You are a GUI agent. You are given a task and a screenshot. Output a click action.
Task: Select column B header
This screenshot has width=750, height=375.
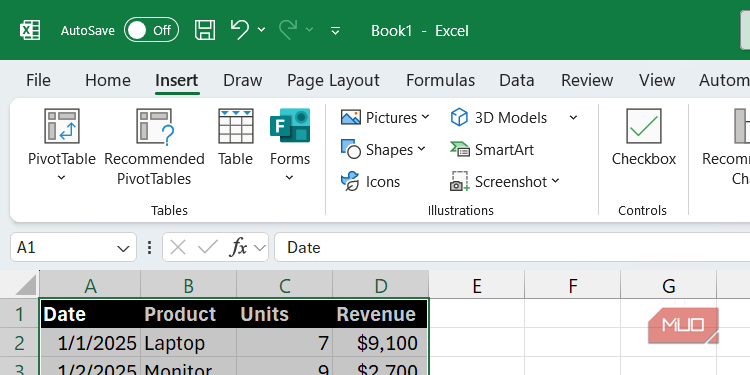pyautogui.click(x=188, y=286)
